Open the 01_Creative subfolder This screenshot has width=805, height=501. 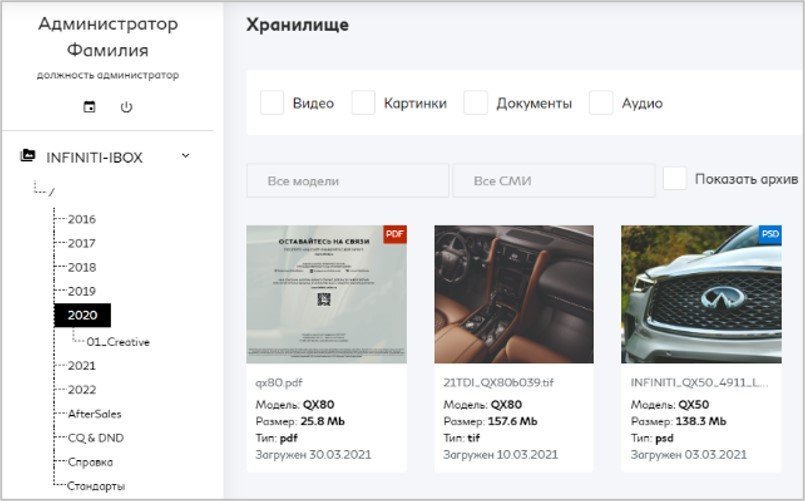pos(118,342)
